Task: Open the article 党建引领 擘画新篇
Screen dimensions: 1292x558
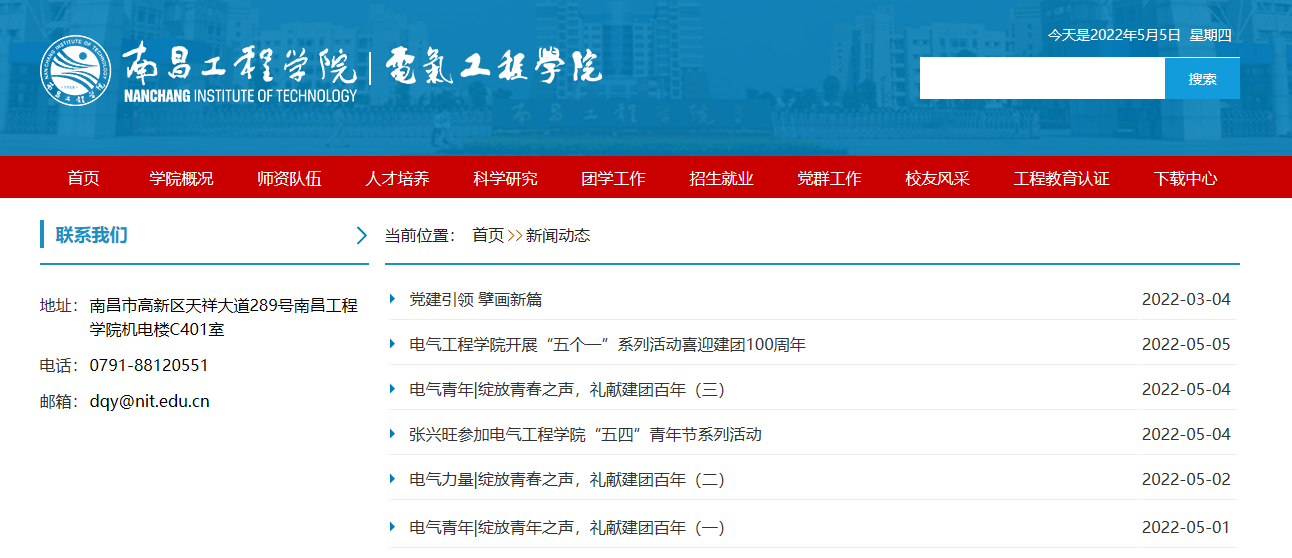Action: [476, 300]
